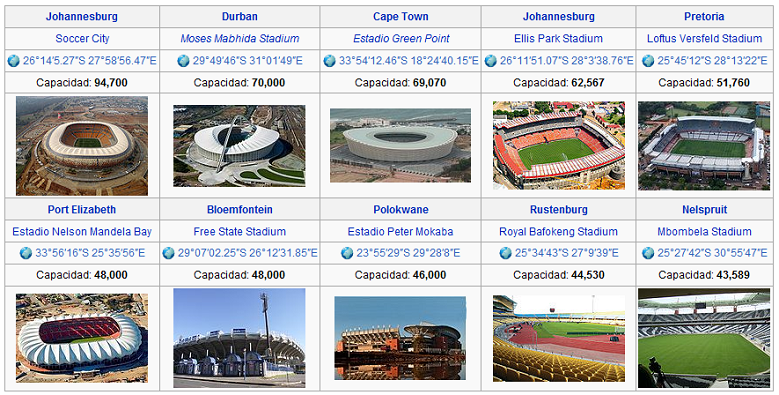779x395 pixels.
Task: Open the Soccer City stadium link
Action: coord(82,38)
